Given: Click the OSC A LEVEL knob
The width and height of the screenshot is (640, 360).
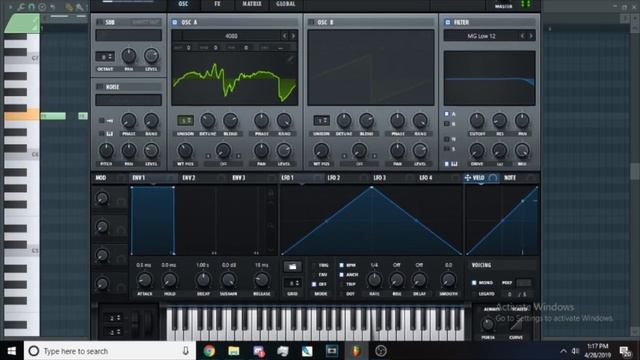Looking at the screenshot, I should pos(284,151).
